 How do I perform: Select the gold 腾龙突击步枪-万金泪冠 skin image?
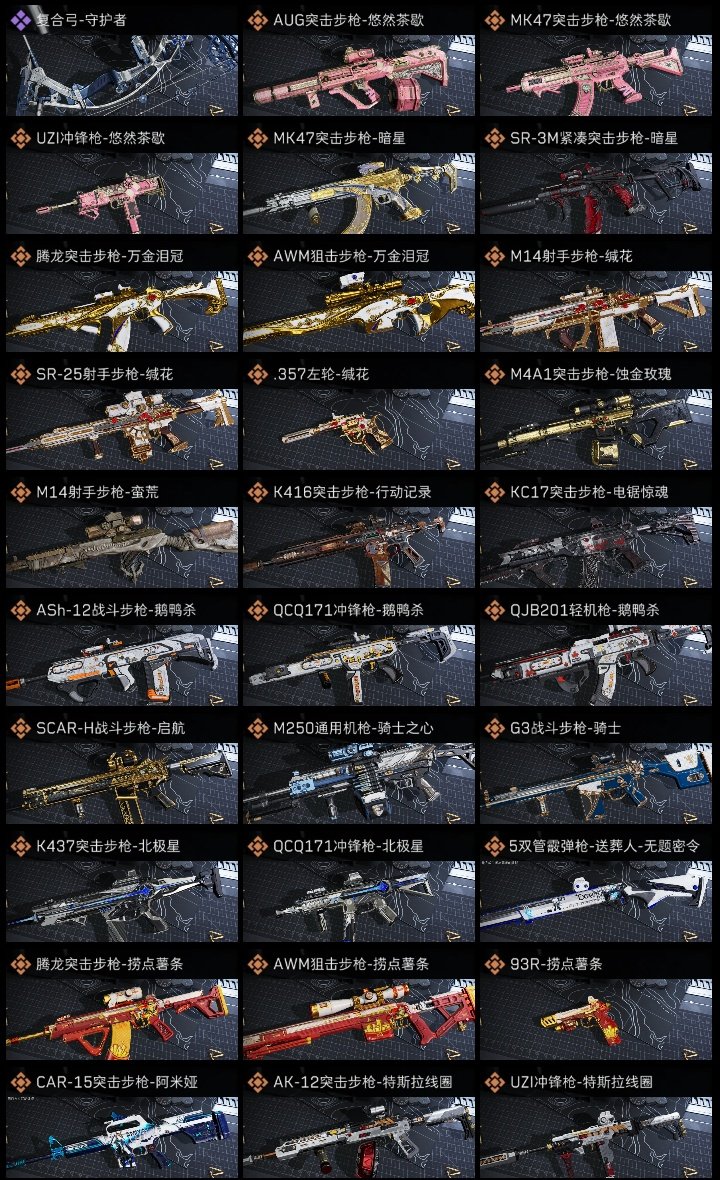click(122, 312)
